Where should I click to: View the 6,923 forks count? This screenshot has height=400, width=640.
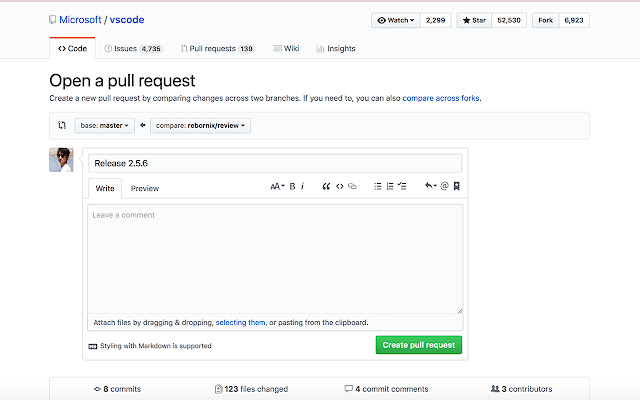click(574, 20)
